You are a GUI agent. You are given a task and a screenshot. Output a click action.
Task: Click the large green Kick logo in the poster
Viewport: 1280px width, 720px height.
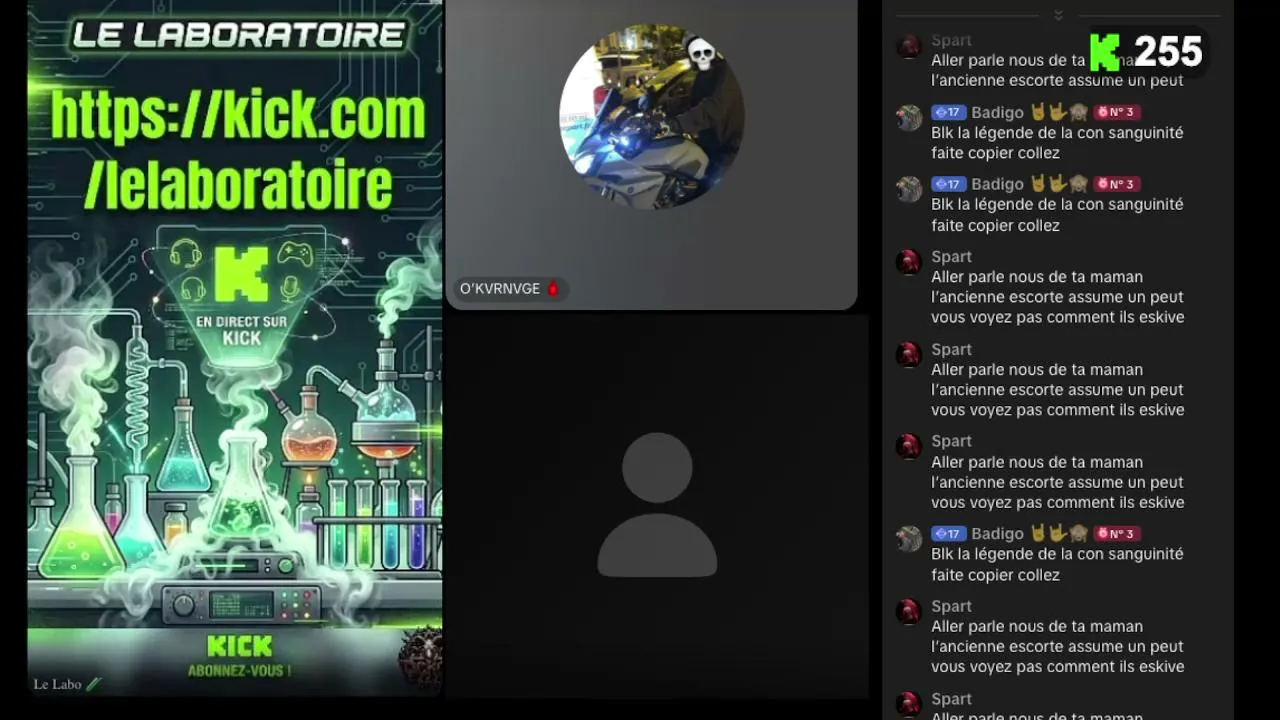coord(241,274)
